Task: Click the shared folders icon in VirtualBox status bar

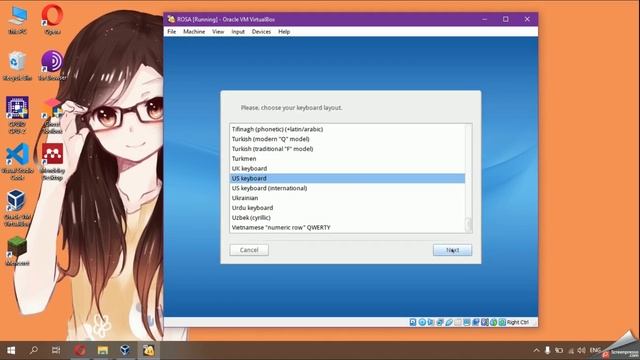Action: (458, 322)
